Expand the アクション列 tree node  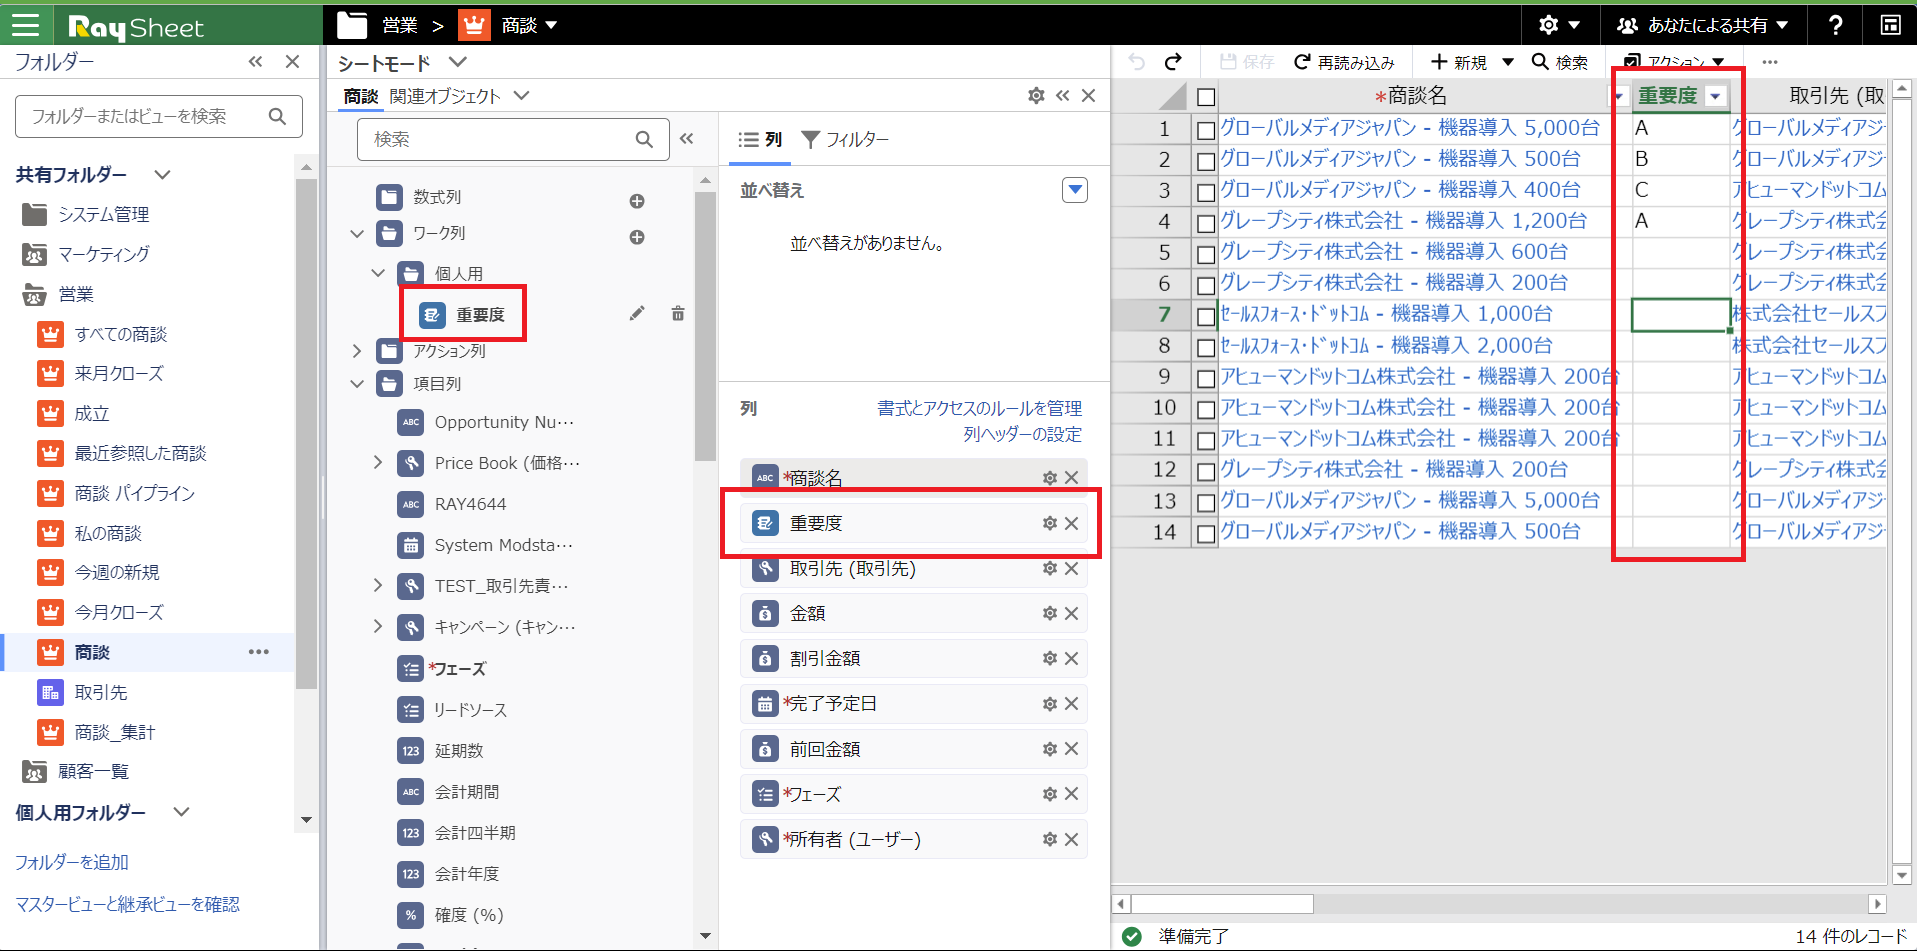pyautogui.click(x=357, y=351)
